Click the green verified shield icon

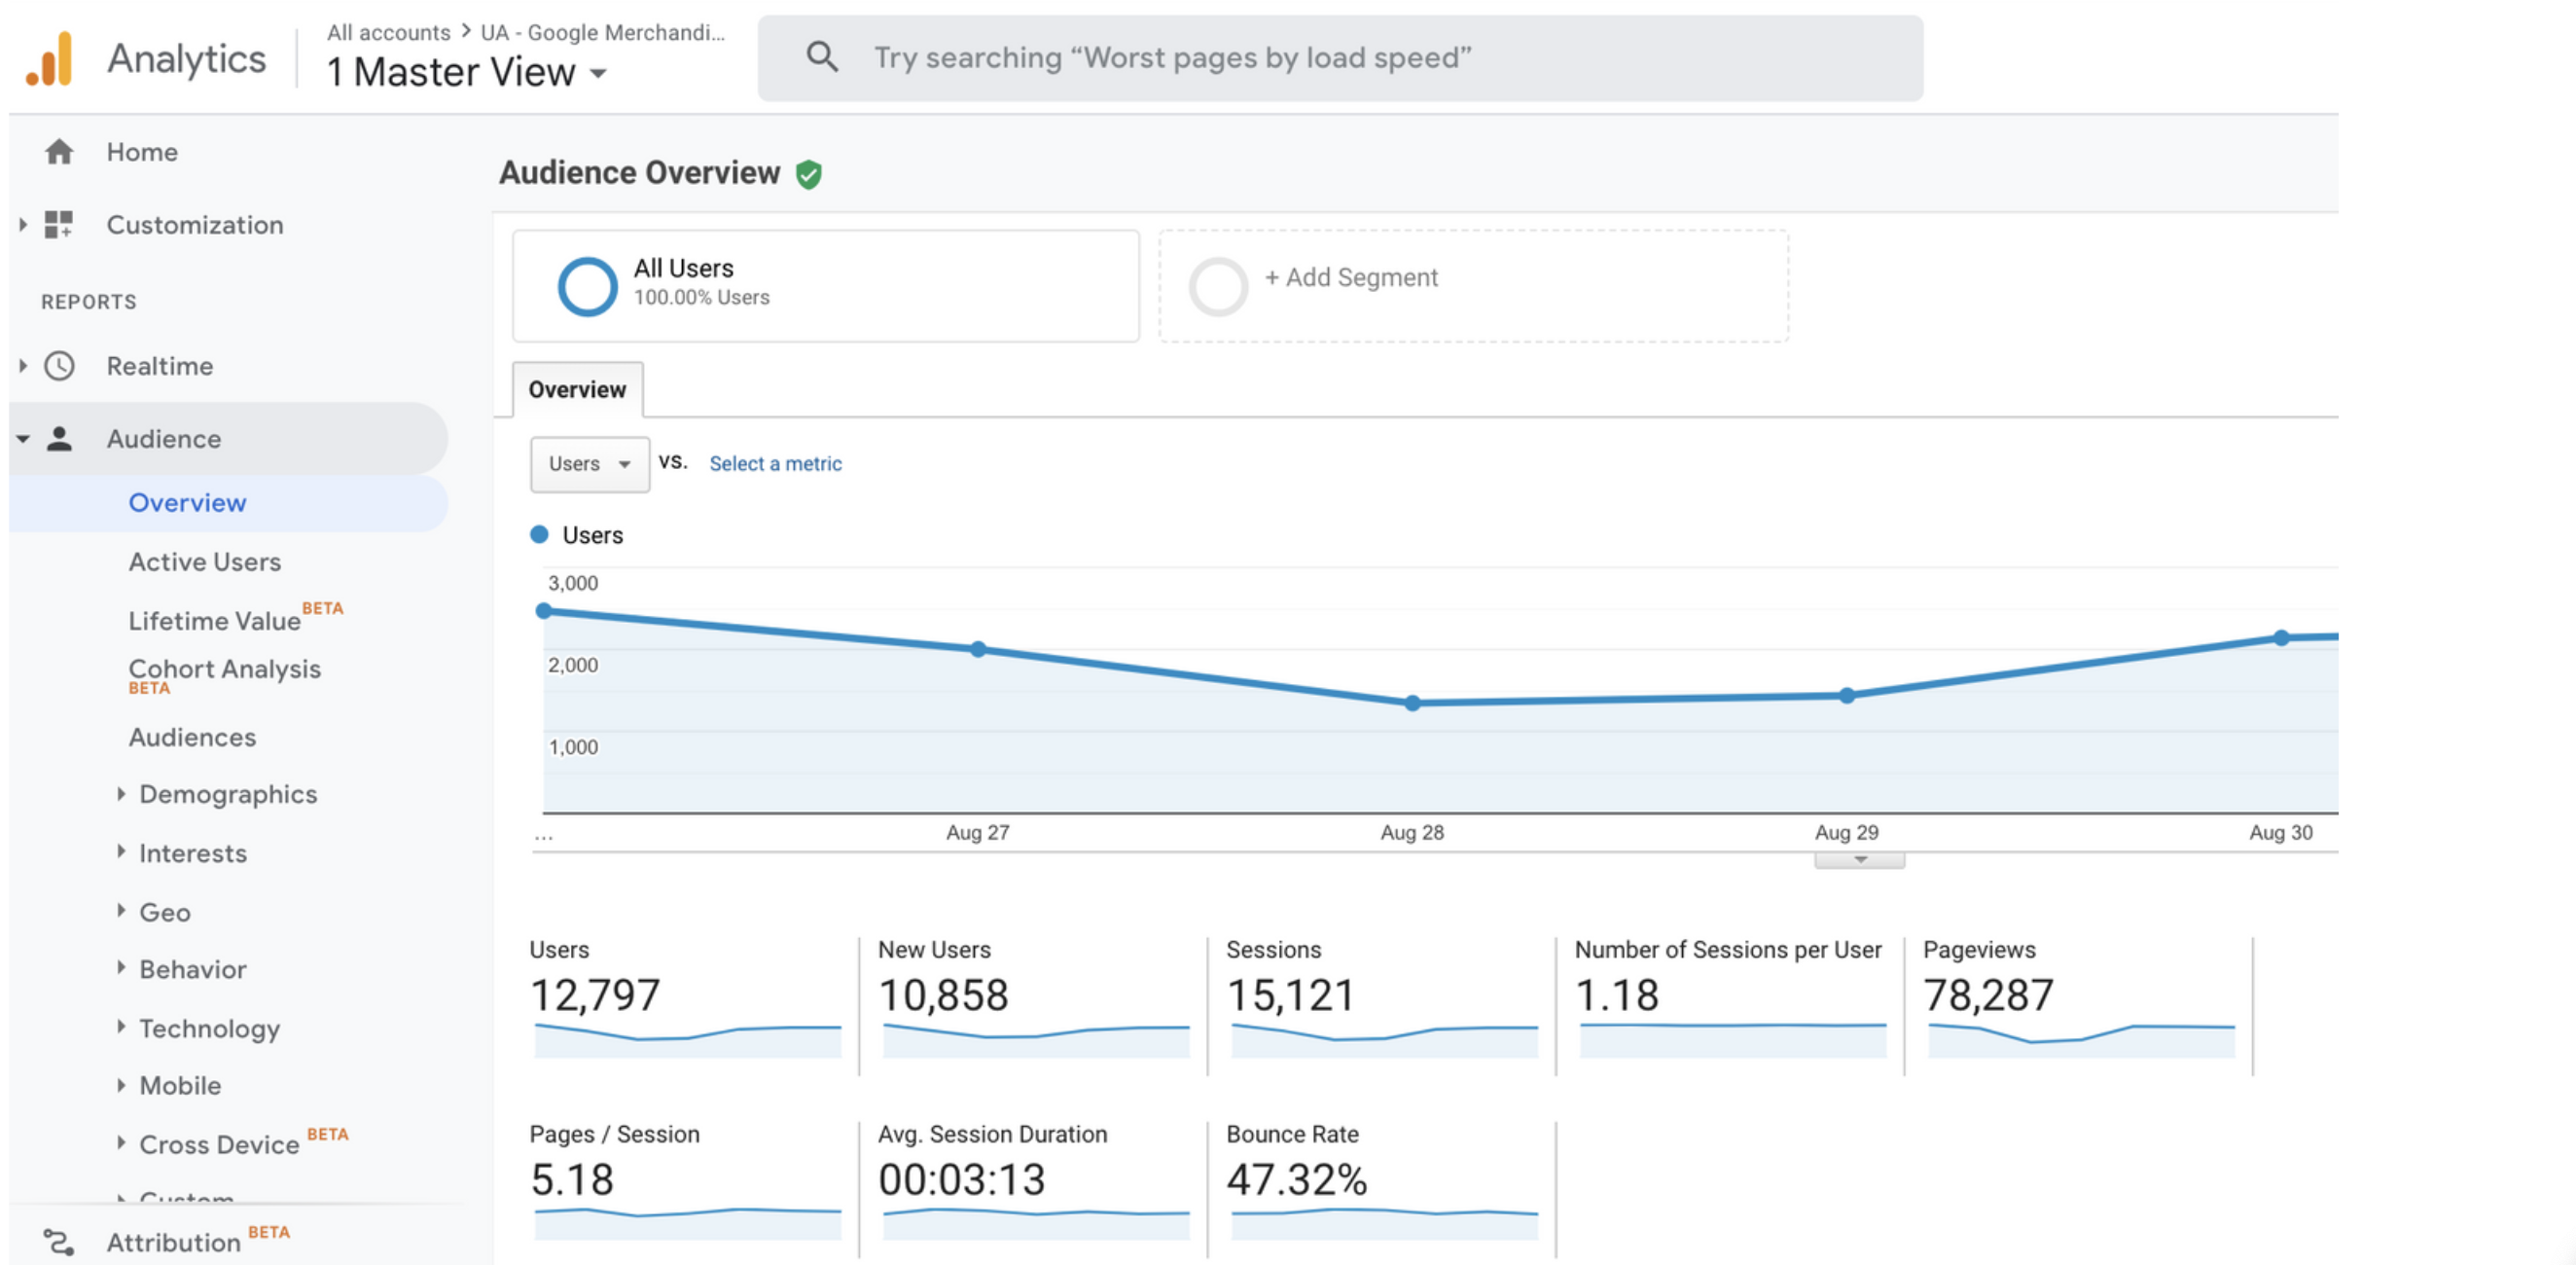pos(808,174)
